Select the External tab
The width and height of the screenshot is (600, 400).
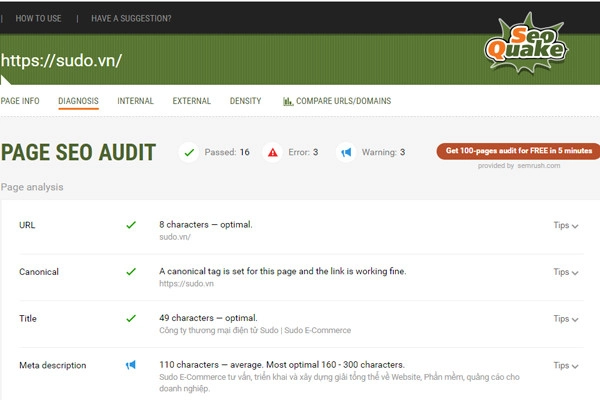(191, 101)
